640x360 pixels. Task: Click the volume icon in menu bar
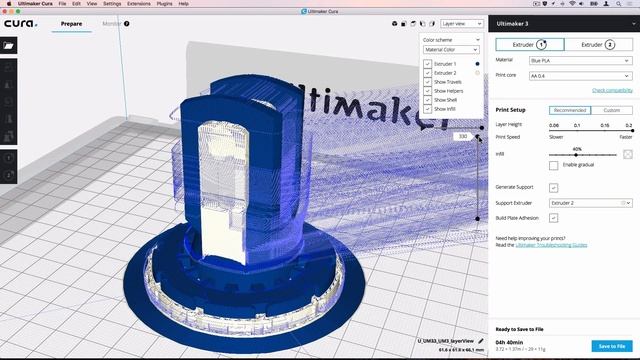[581, 4]
